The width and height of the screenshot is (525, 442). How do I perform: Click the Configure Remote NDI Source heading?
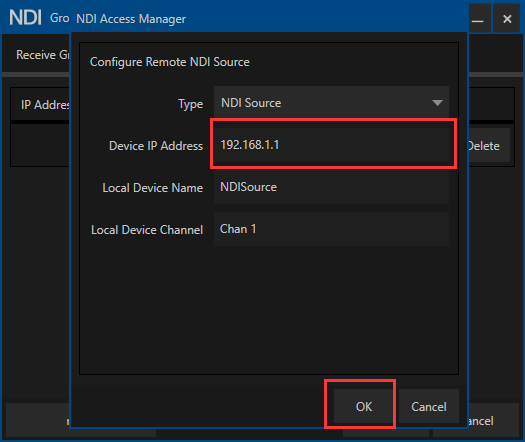click(170, 62)
